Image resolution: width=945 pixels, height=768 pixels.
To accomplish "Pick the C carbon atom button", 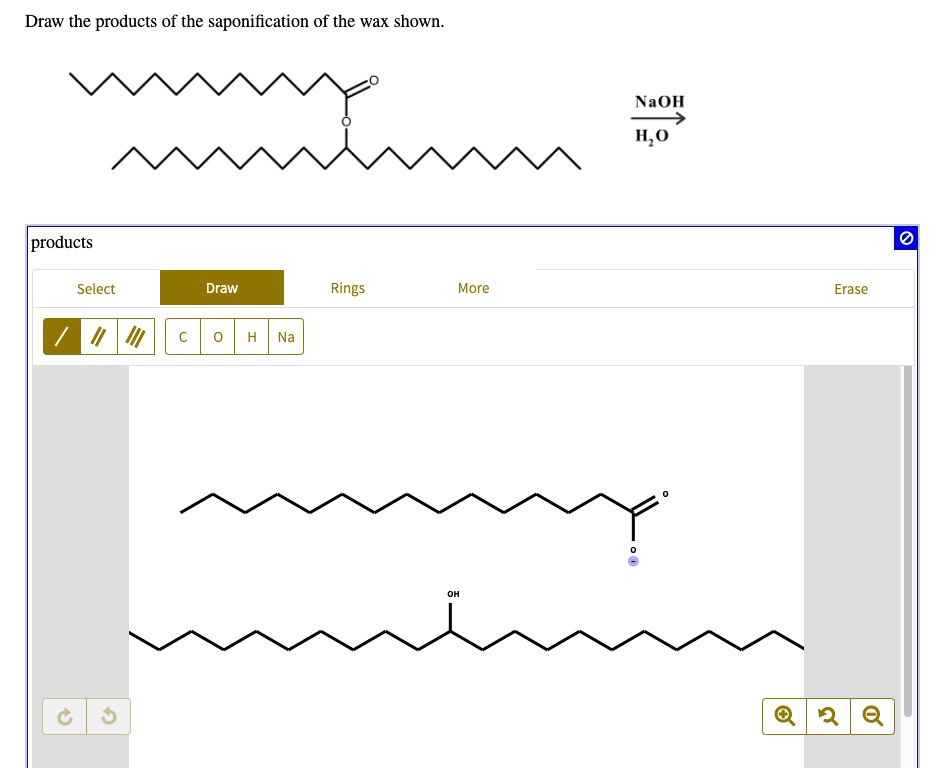I will coord(183,336).
